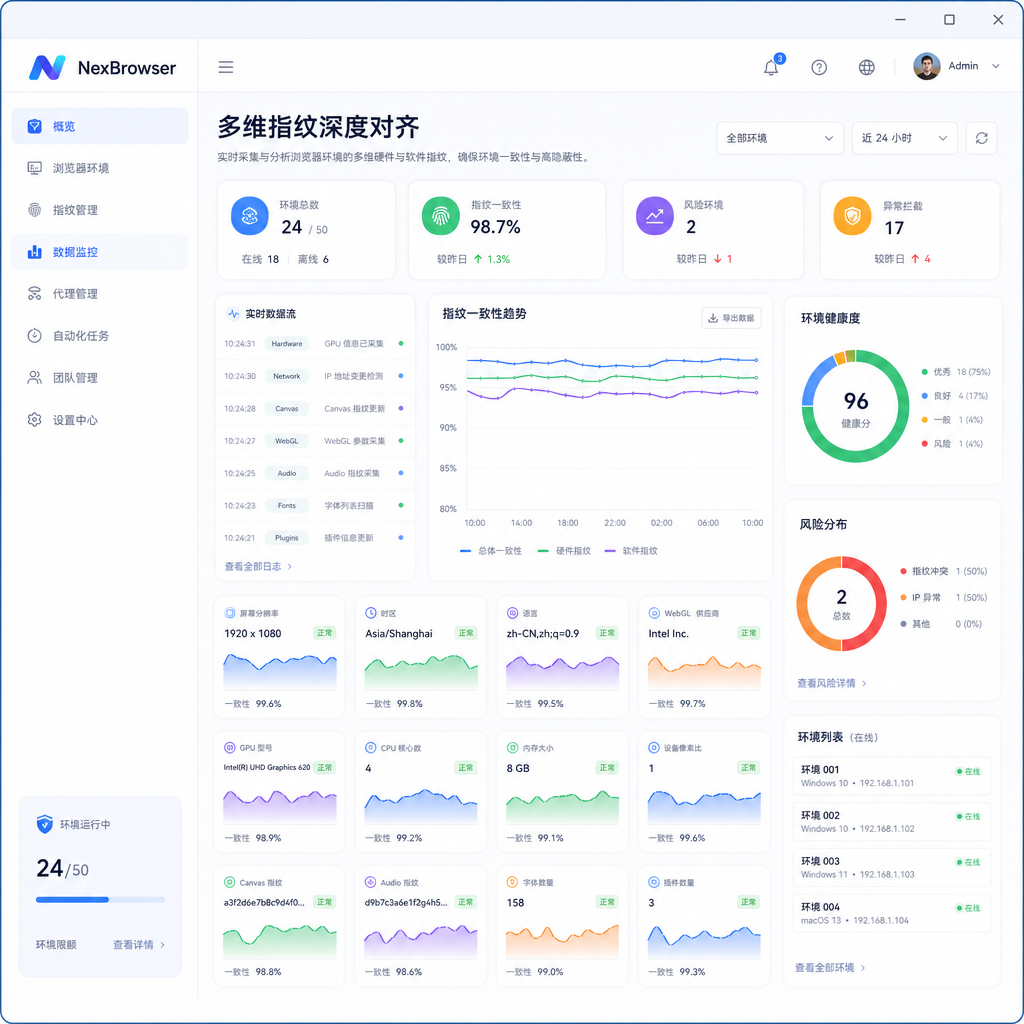
Task: Open 团队管理 in the sidebar
Action: coord(100,377)
